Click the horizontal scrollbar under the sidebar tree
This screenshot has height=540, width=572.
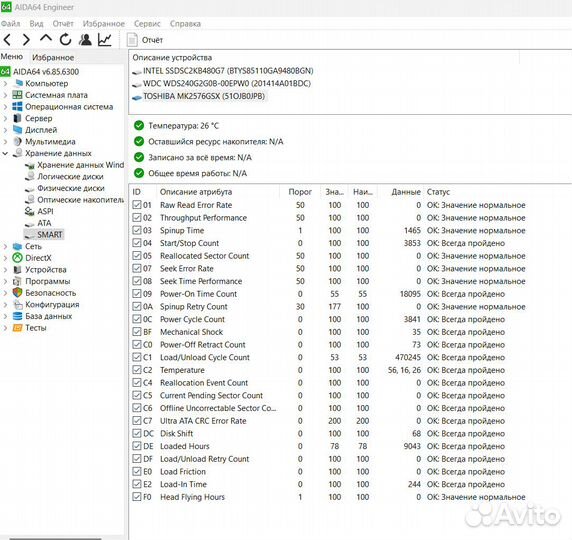click(55, 538)
